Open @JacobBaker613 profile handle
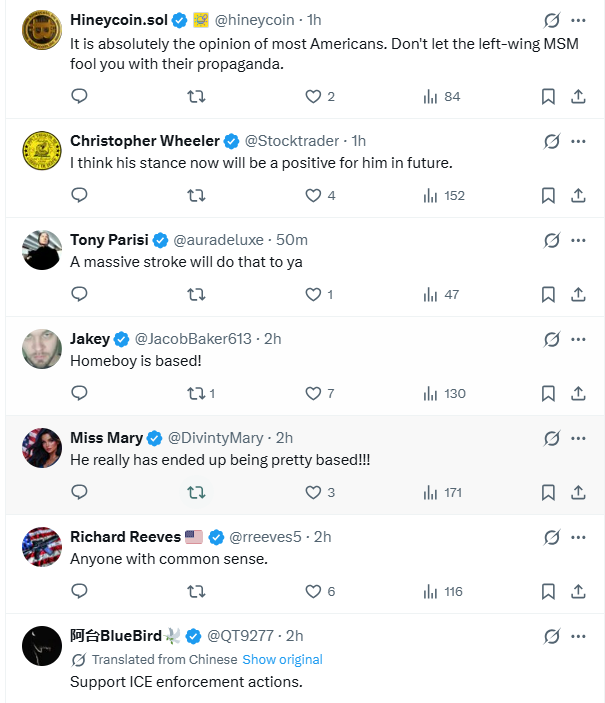 [x=192, y=339]
